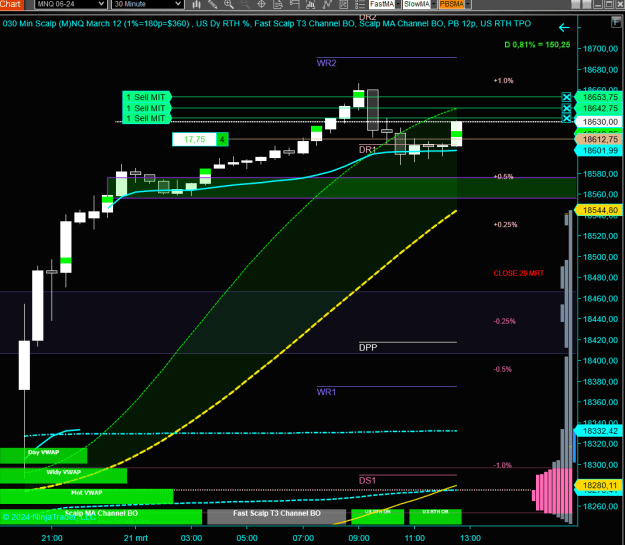Toggle the Wkly VWAP button
The image size is (625, 545).
tap(63, 475)
